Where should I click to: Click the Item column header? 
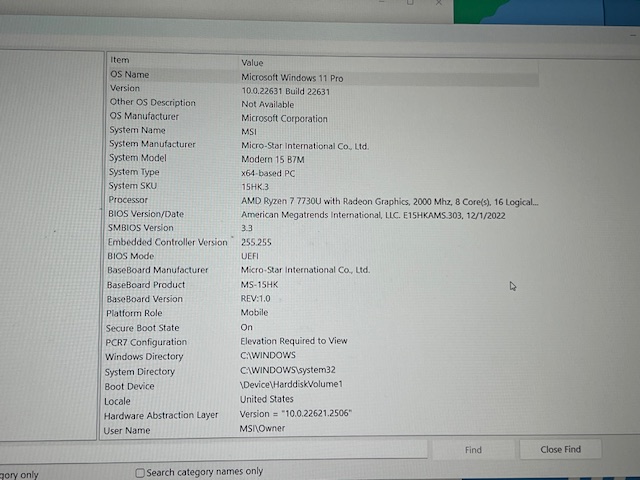(x=120, y=60)
